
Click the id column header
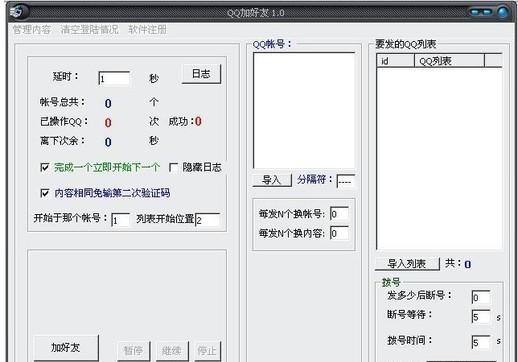[395, 61]
